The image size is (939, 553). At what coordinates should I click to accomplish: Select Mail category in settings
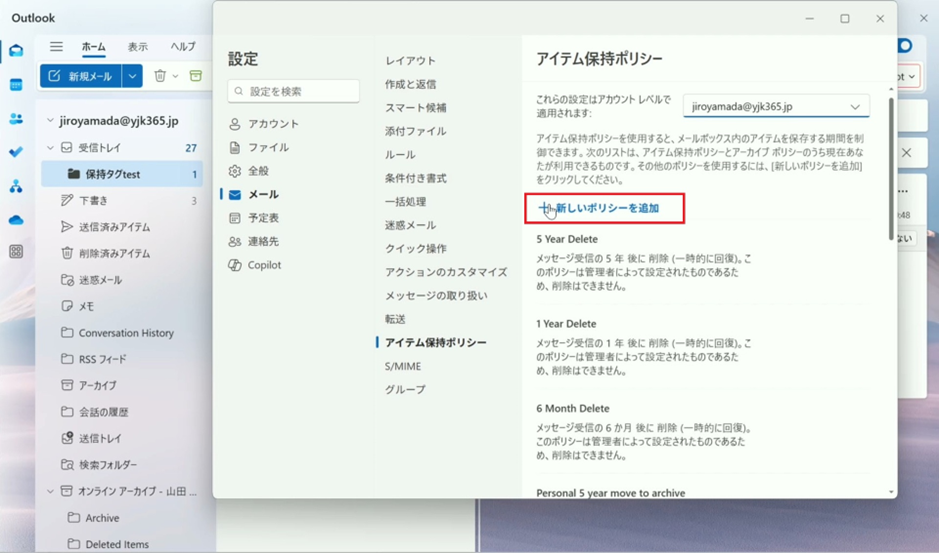click(x=263, y=194)
